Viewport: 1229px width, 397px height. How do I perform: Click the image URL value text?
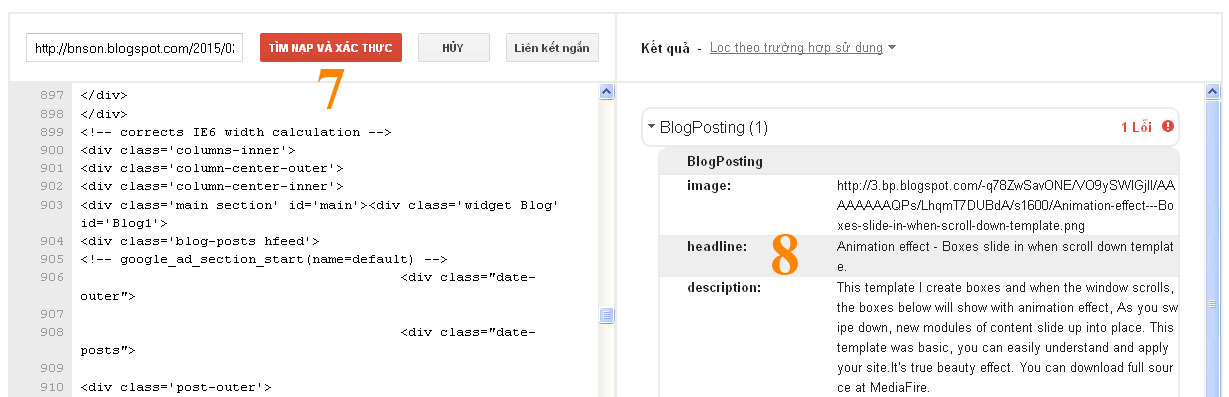point(1006,206)
